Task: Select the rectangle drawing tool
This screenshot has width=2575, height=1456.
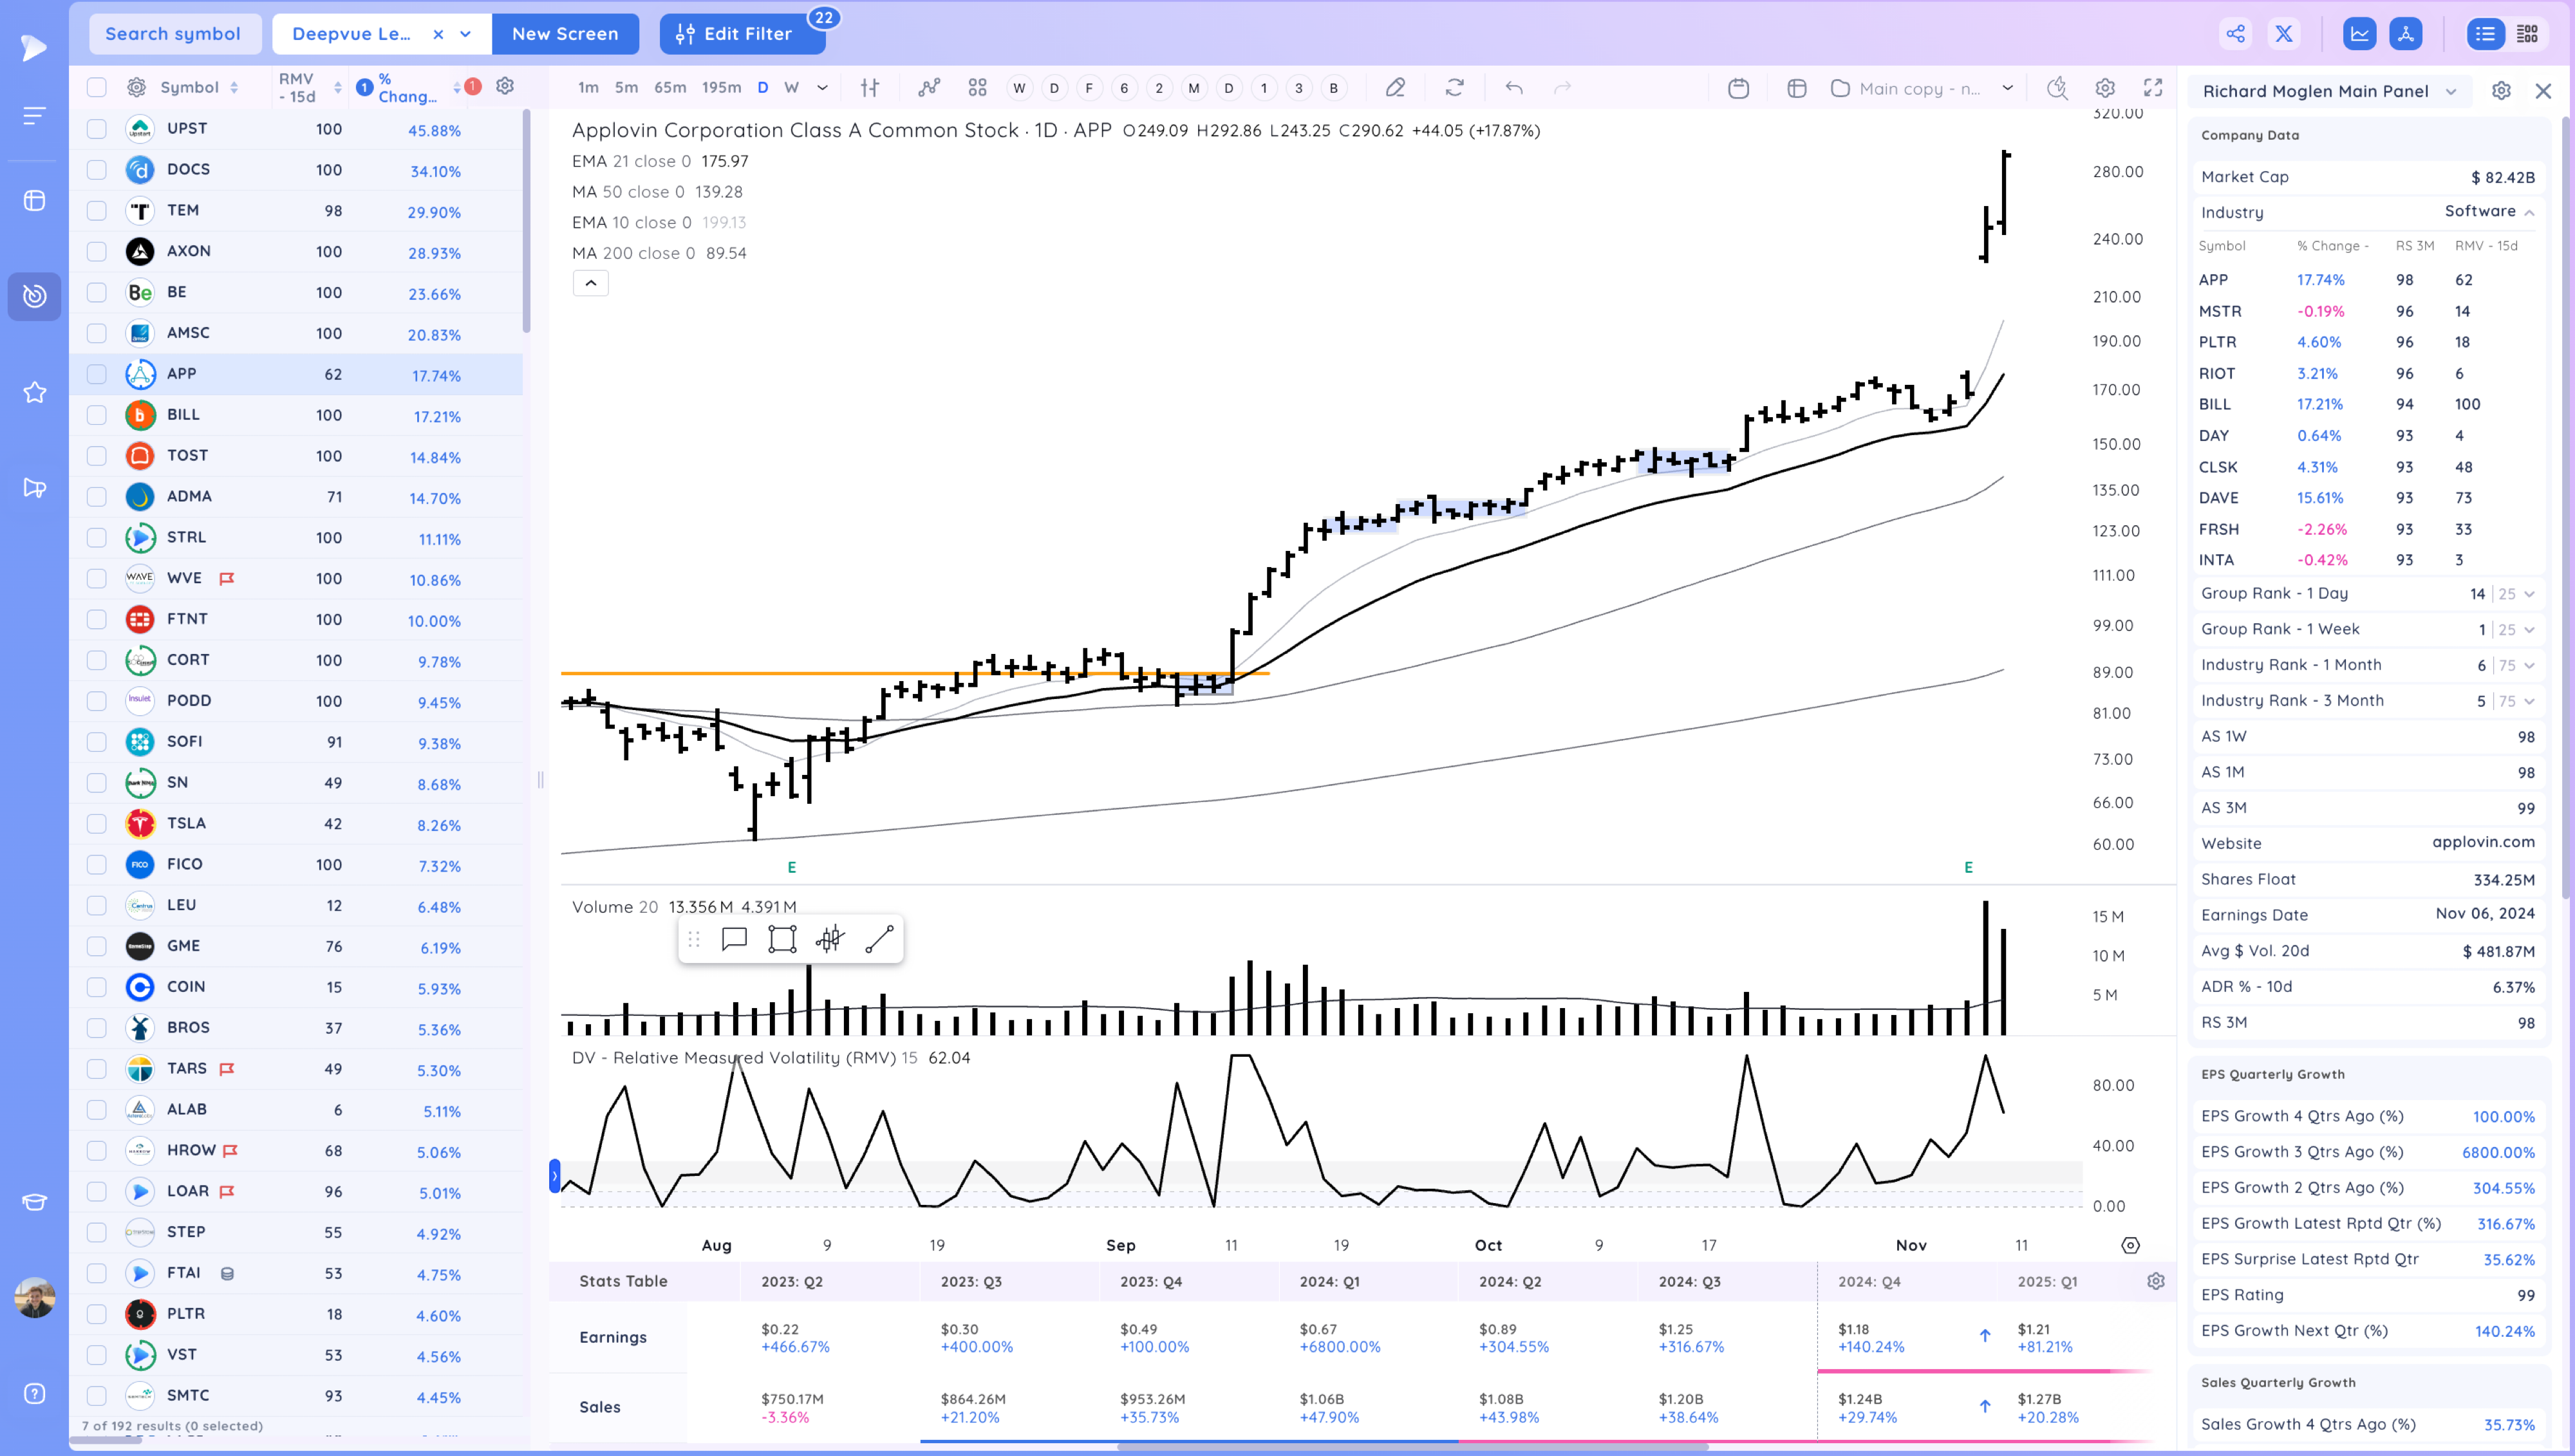Action: tap(782, 939)
